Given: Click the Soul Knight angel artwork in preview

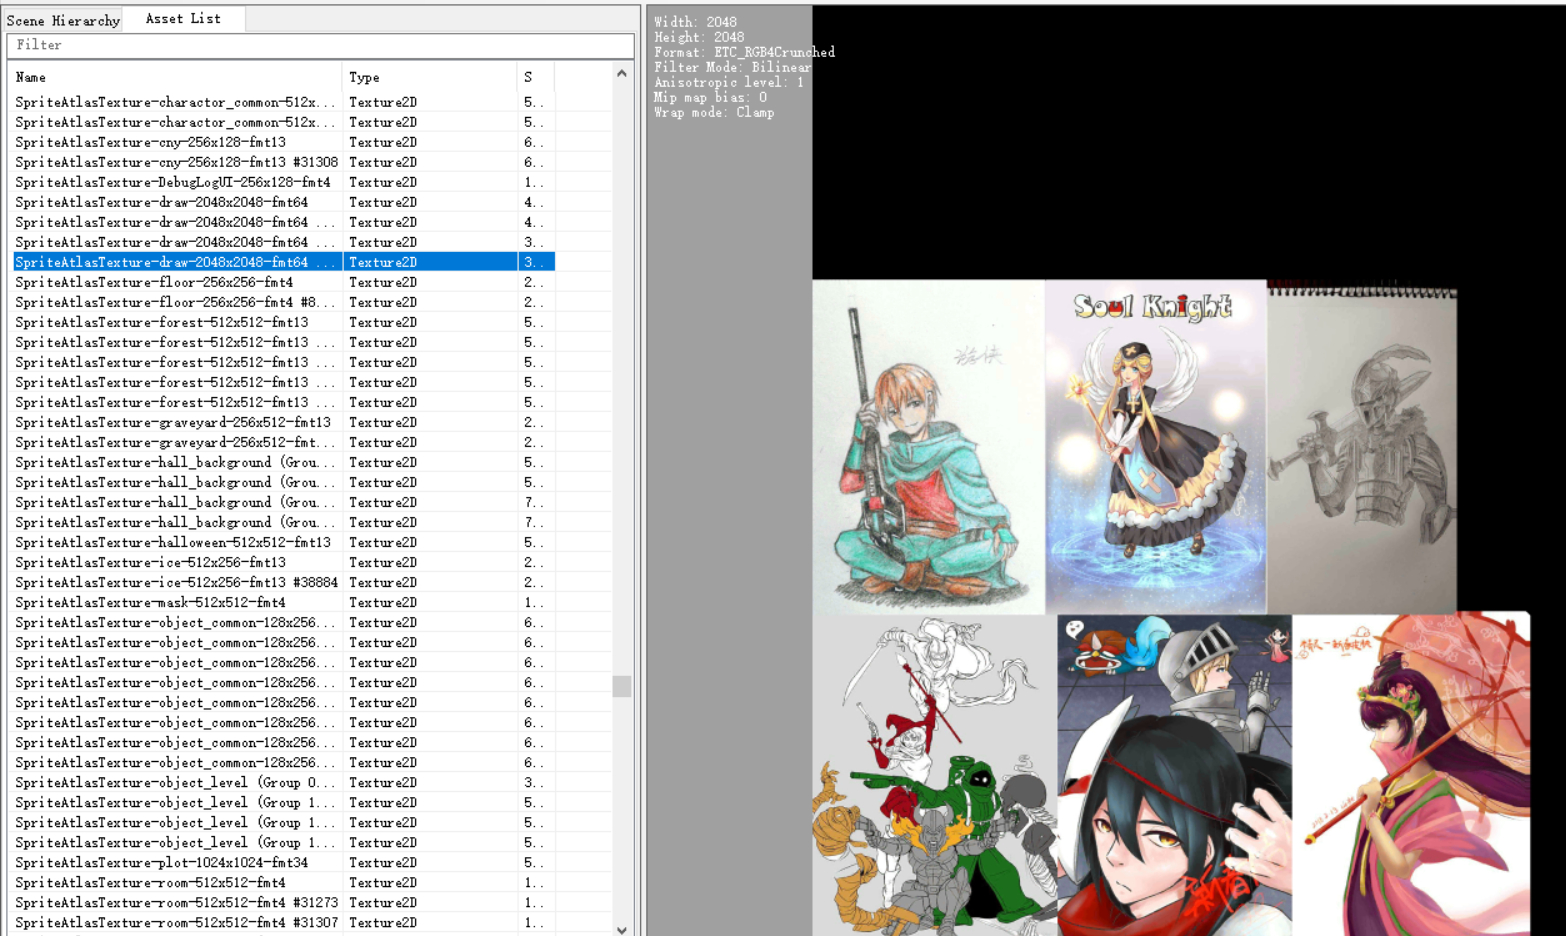Looking at the screenshot, I should [x=1156, y=446].
